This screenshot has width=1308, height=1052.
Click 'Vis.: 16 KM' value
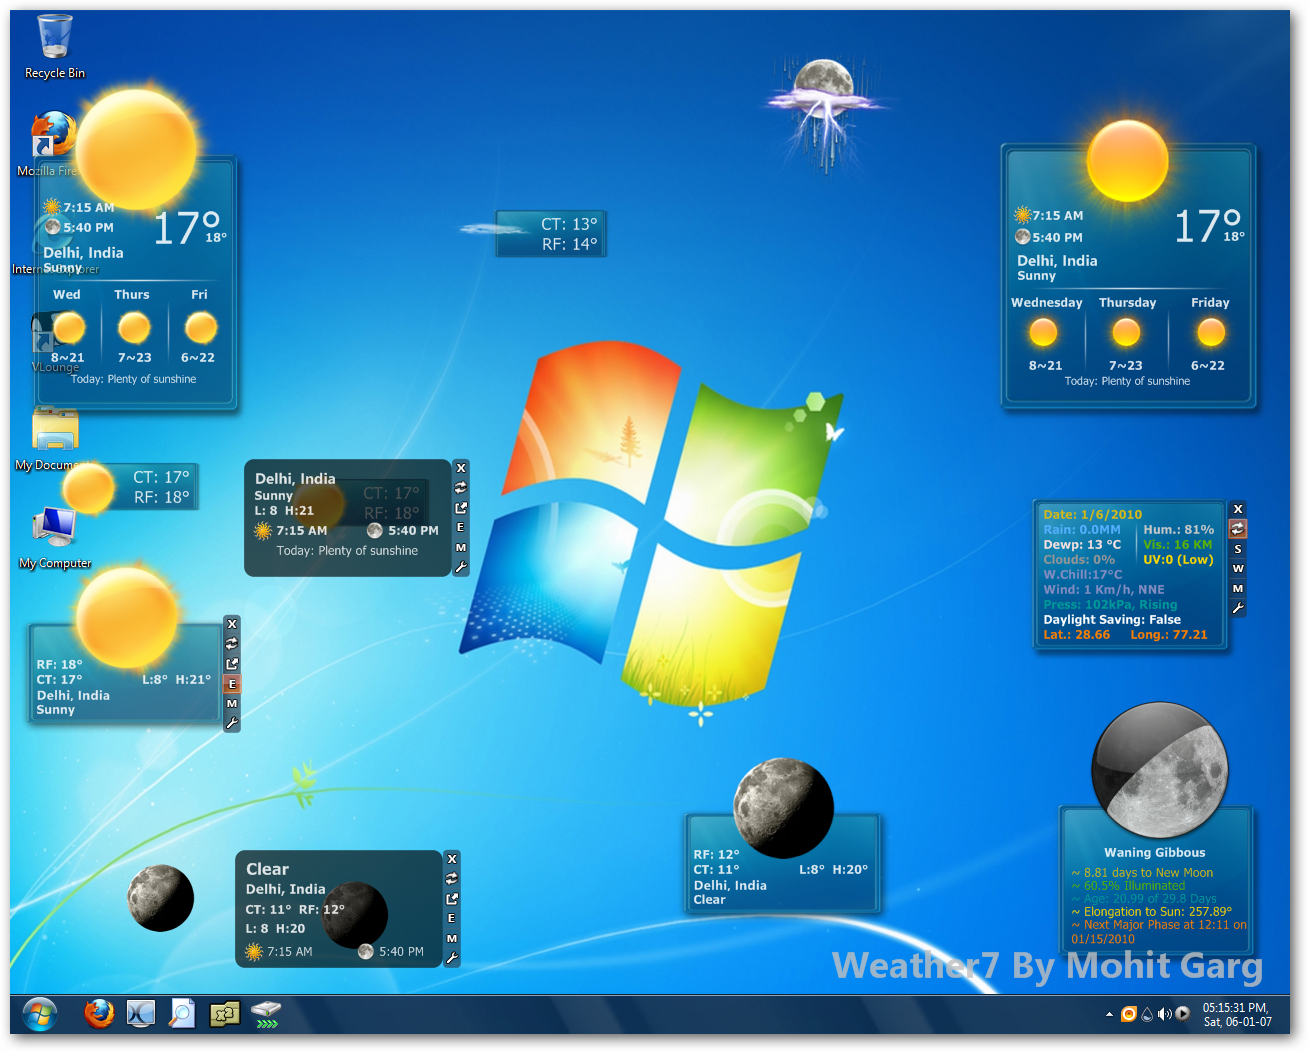click(1177, 545)
